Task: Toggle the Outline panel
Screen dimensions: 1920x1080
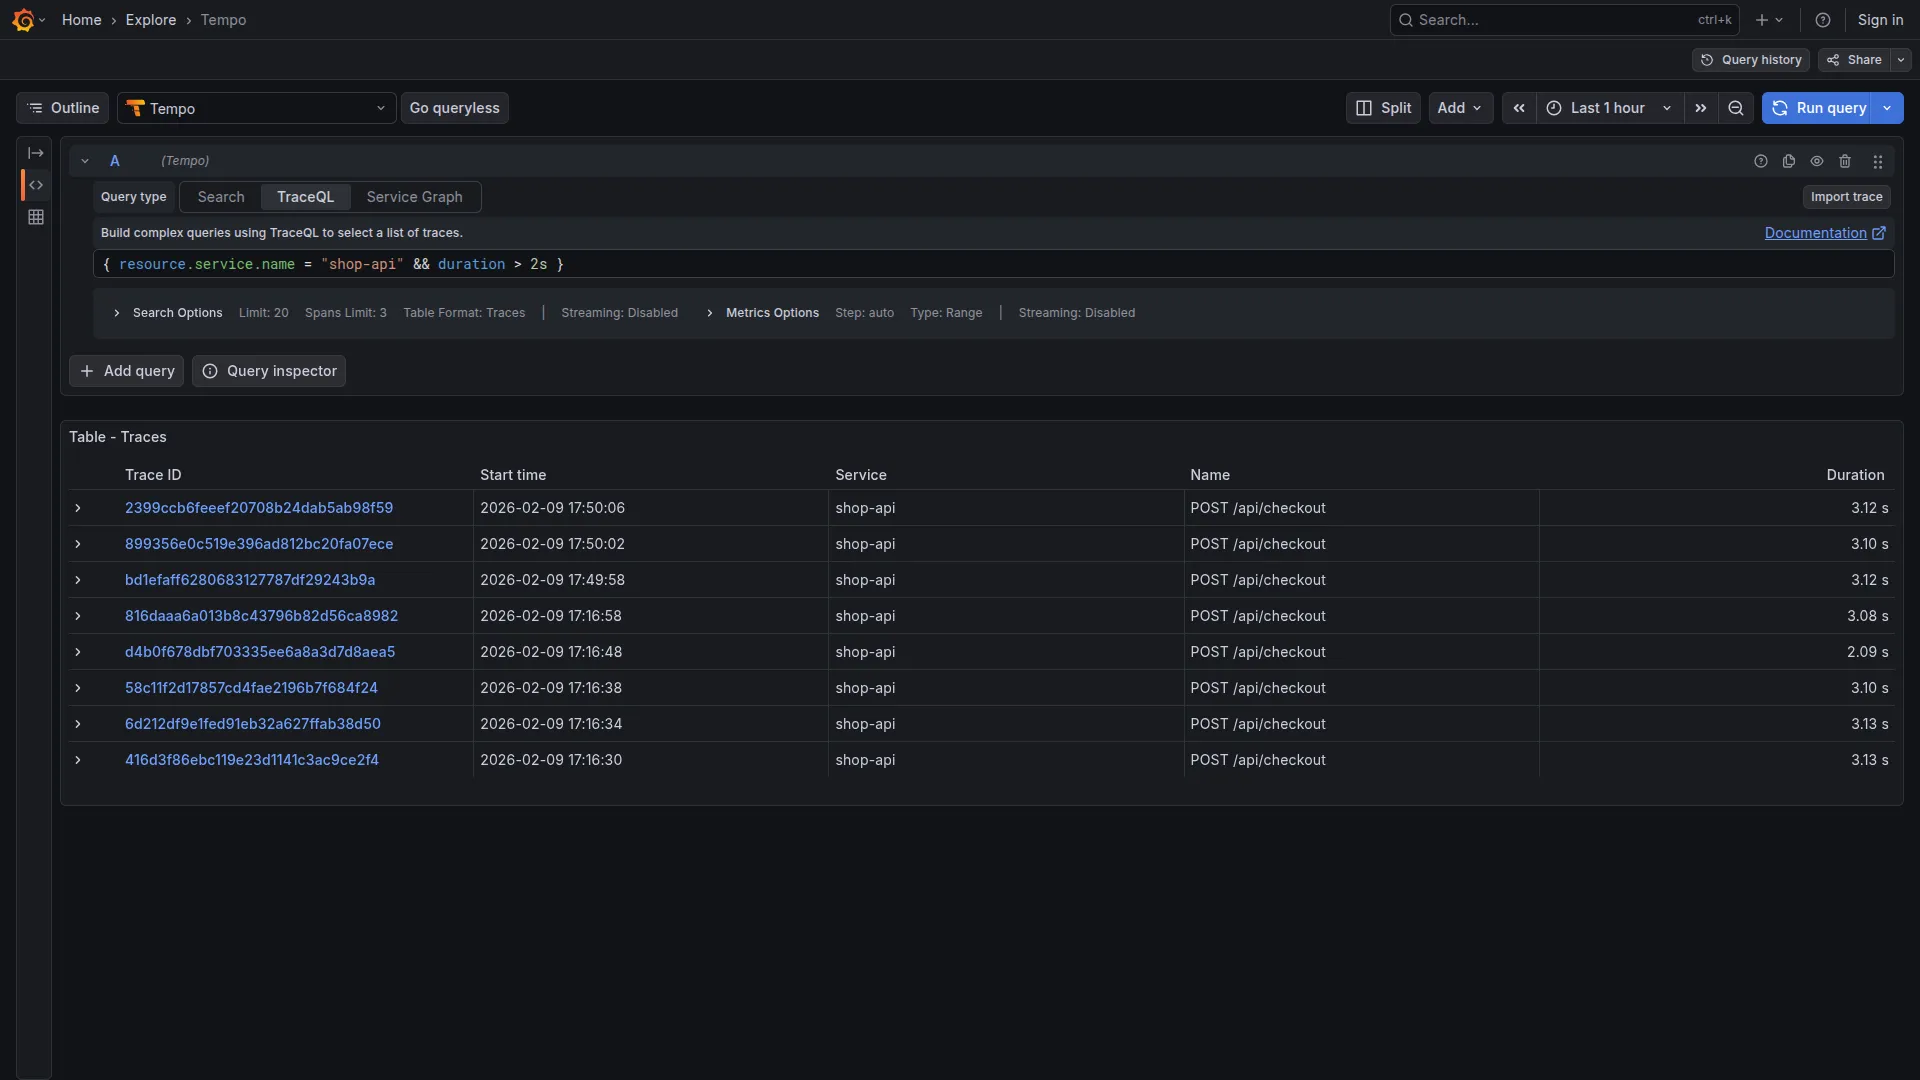Action: [61, 108]
